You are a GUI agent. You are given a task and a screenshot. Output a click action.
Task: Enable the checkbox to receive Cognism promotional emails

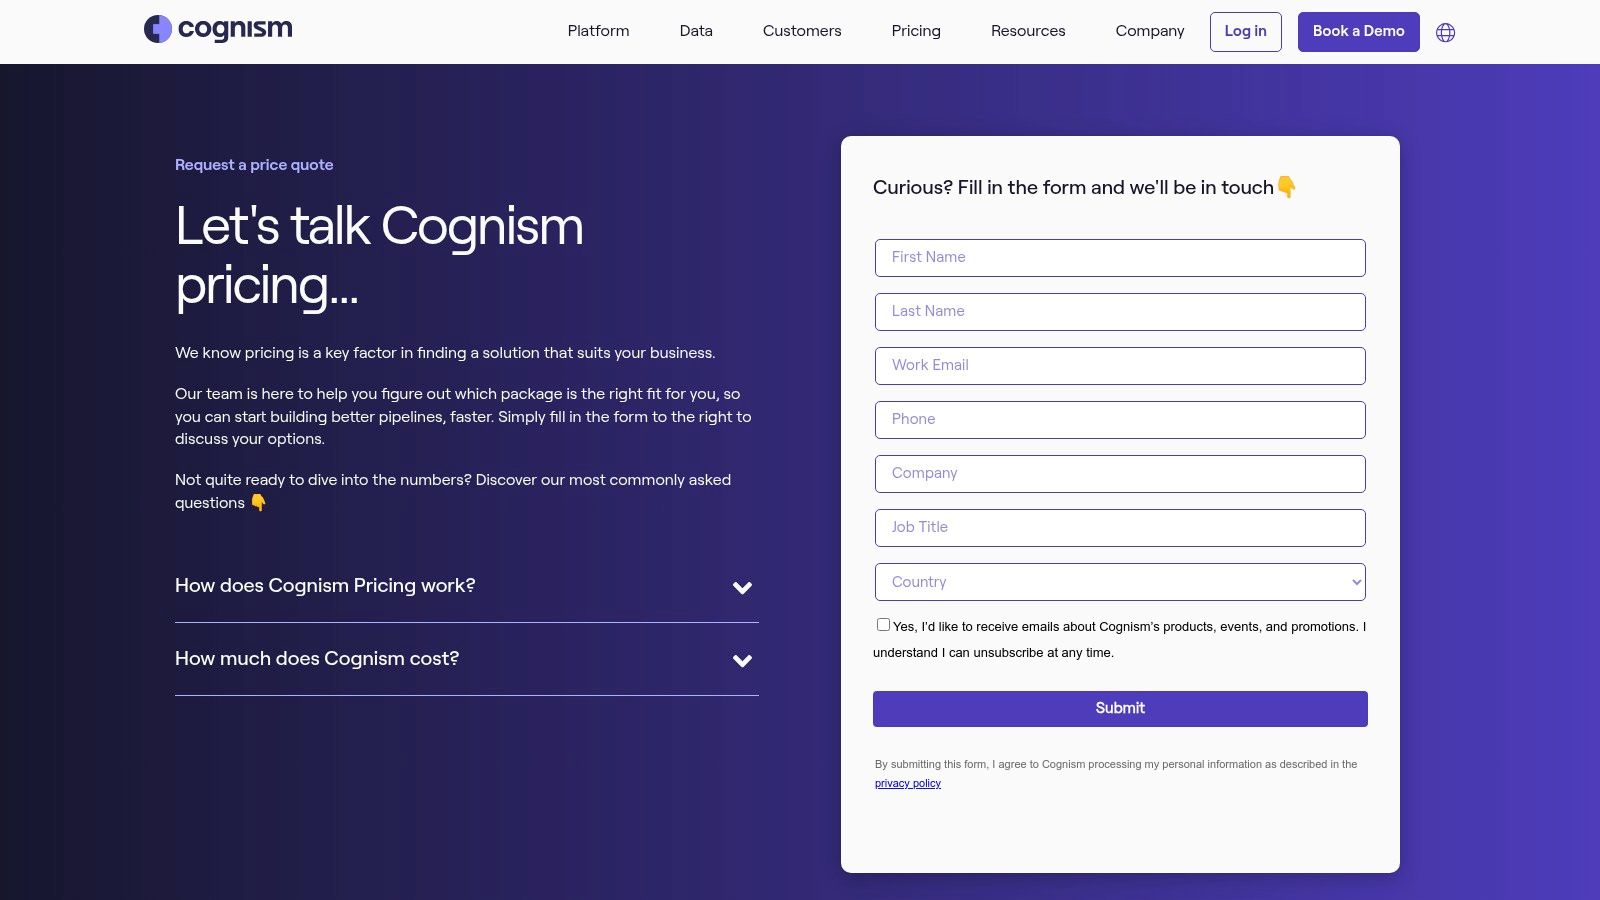tap(883, 623)
